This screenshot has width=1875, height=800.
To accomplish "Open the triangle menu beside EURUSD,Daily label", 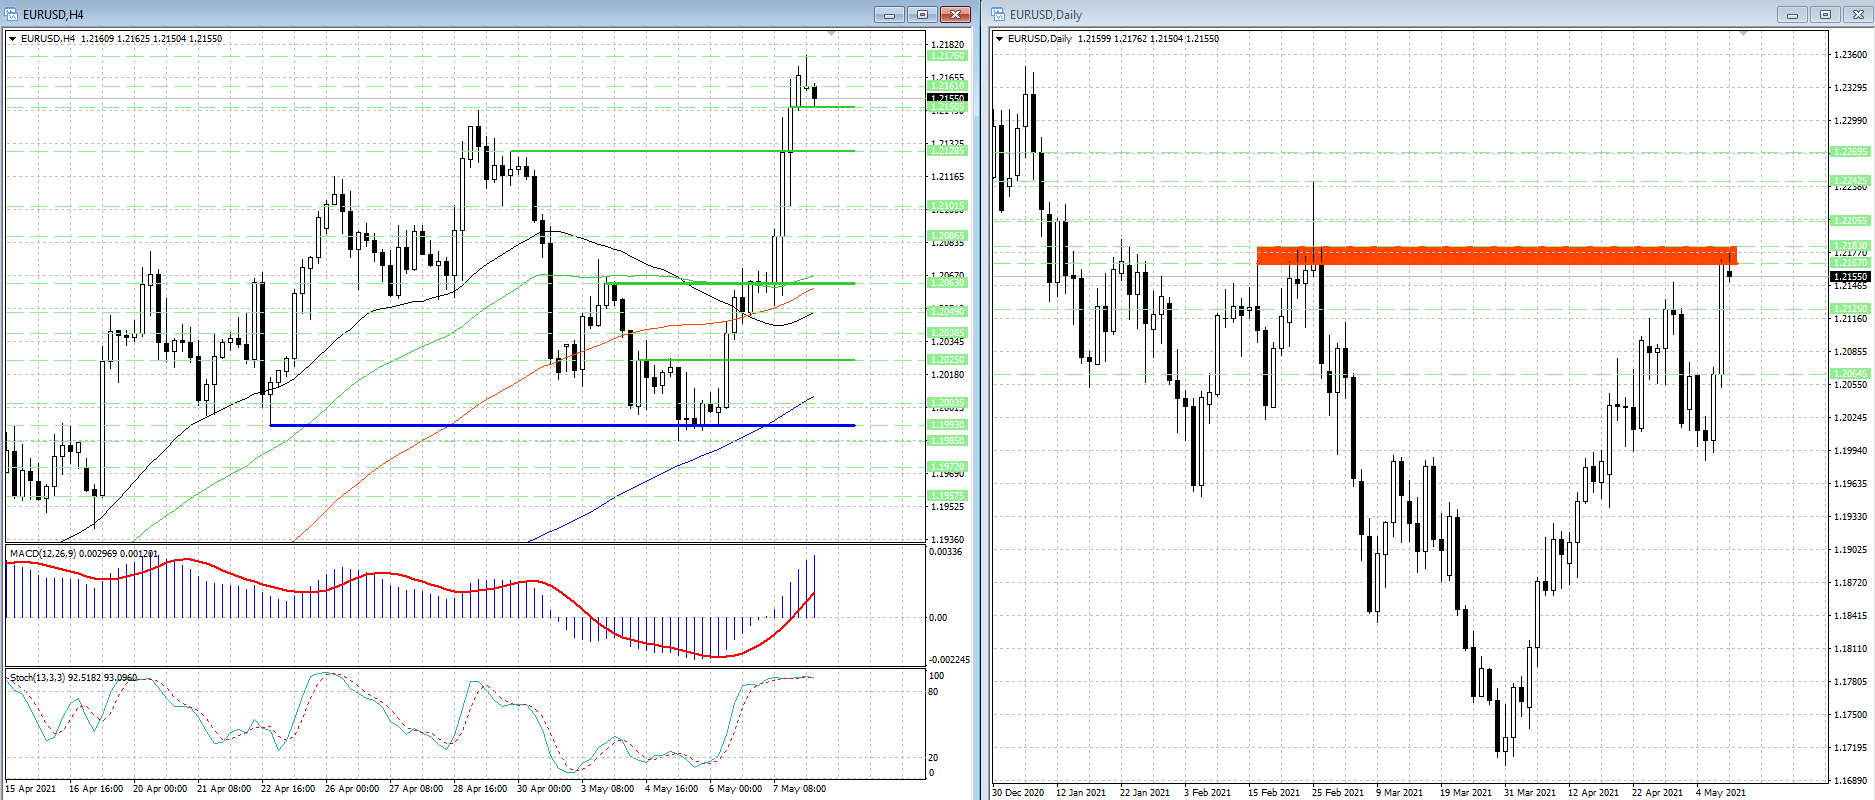I will point(1000,39).
